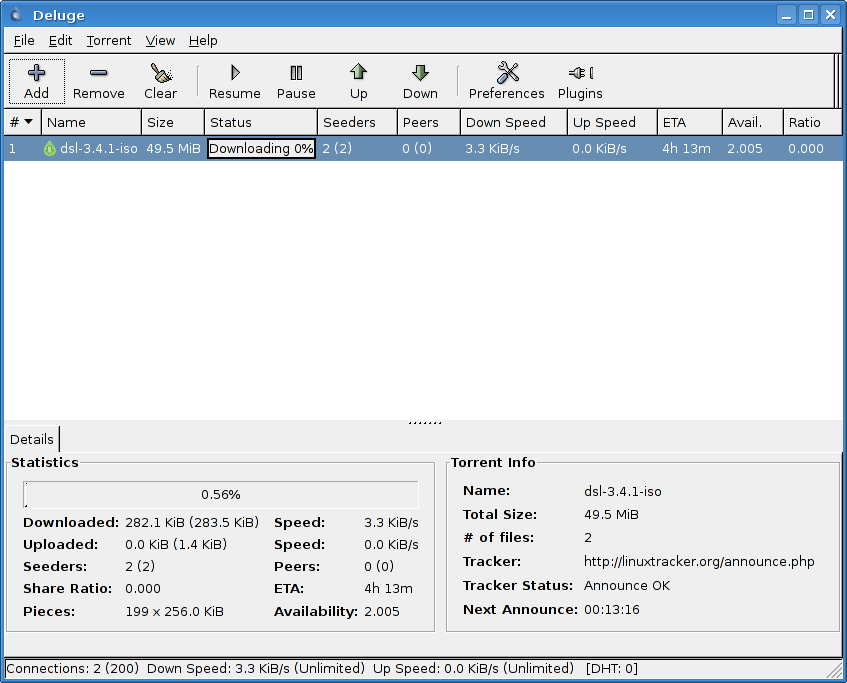The image size is (847, 683).
Task: Sort by the # column header arrow
Action: pyautogui.click(x=28, y=122)
